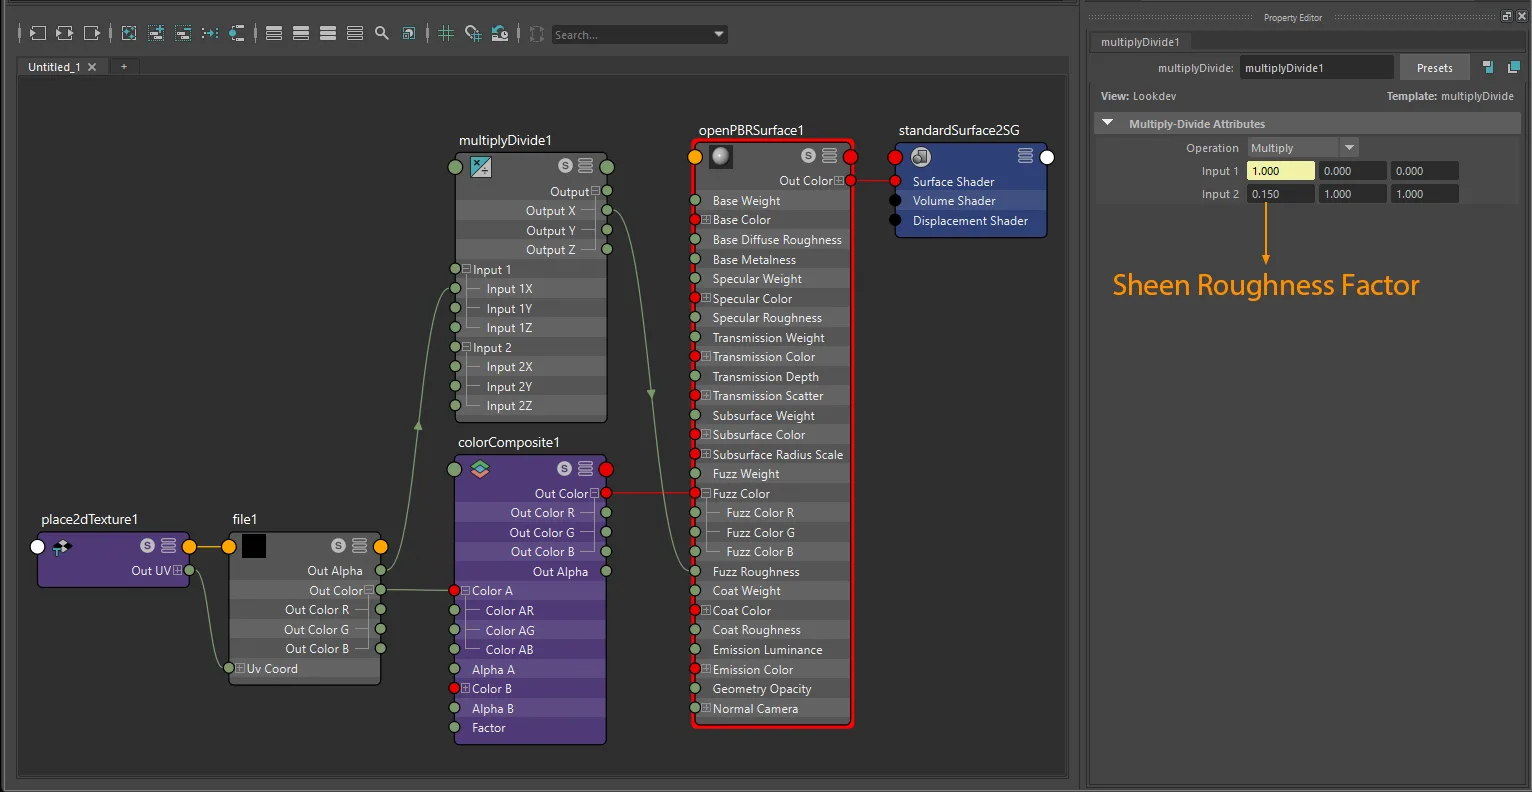Click view mode bars icon on standardSurface2SG node

click(1025, 156)
